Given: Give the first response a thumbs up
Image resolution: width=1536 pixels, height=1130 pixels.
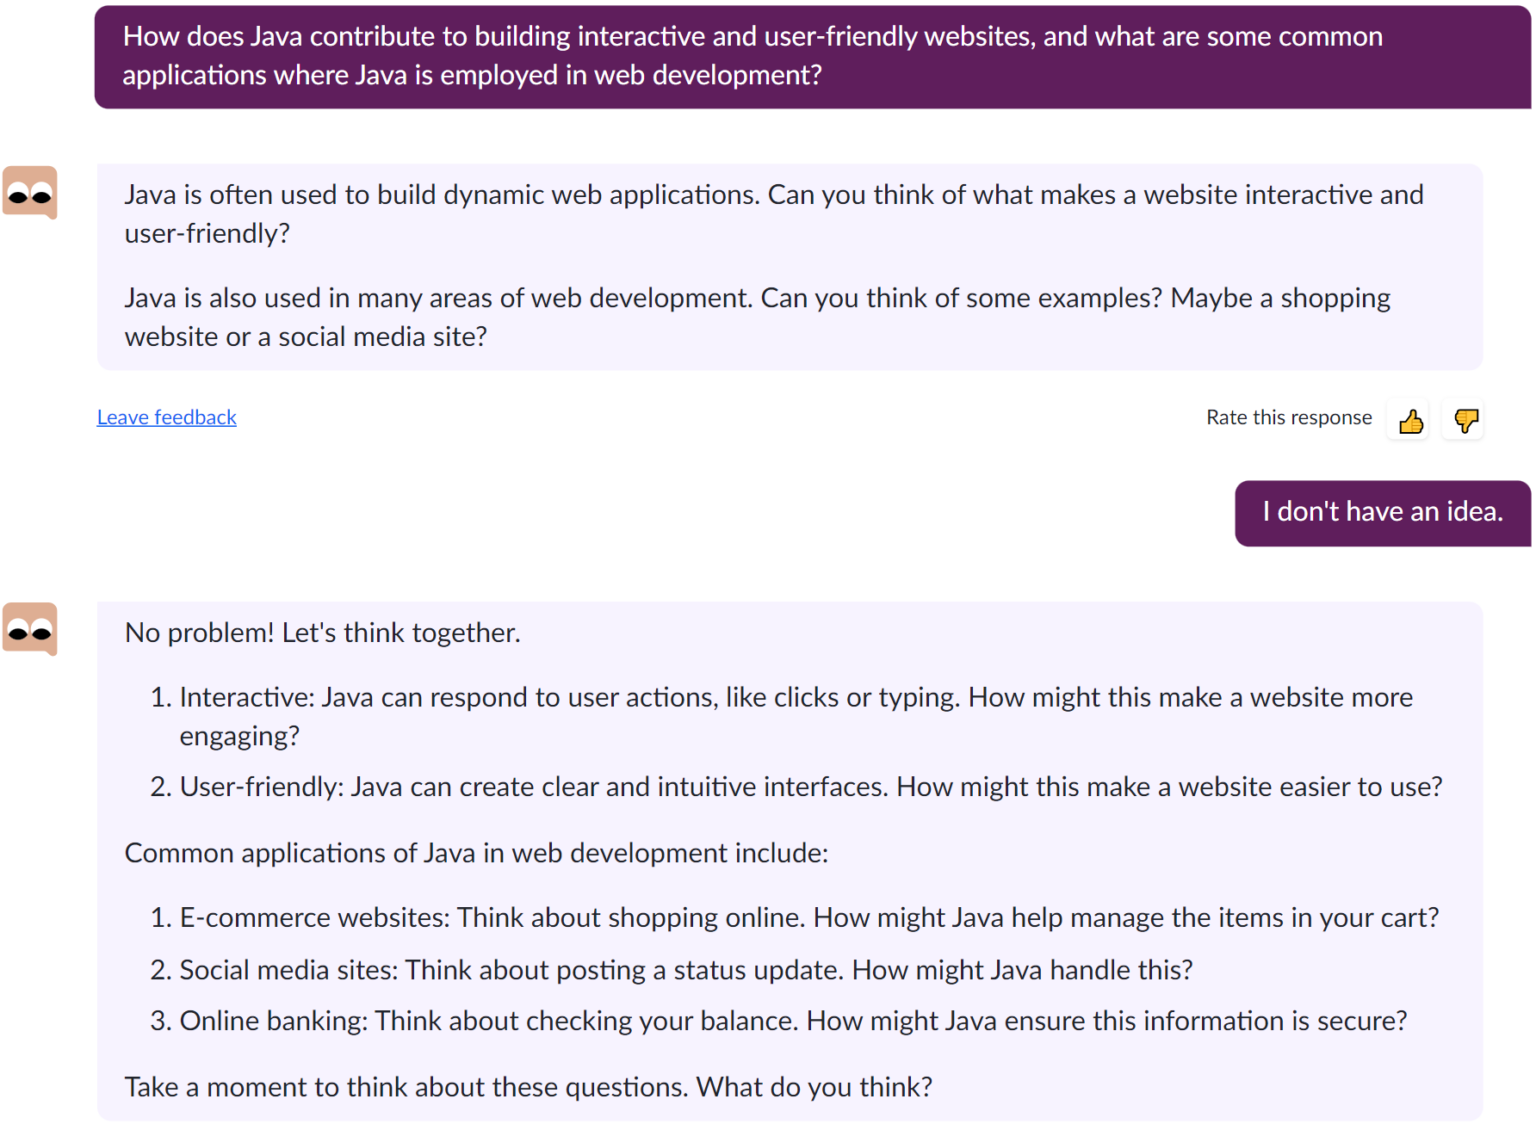Looking at the screenshot, I should pyautogui.click(x=1411, y=421).
